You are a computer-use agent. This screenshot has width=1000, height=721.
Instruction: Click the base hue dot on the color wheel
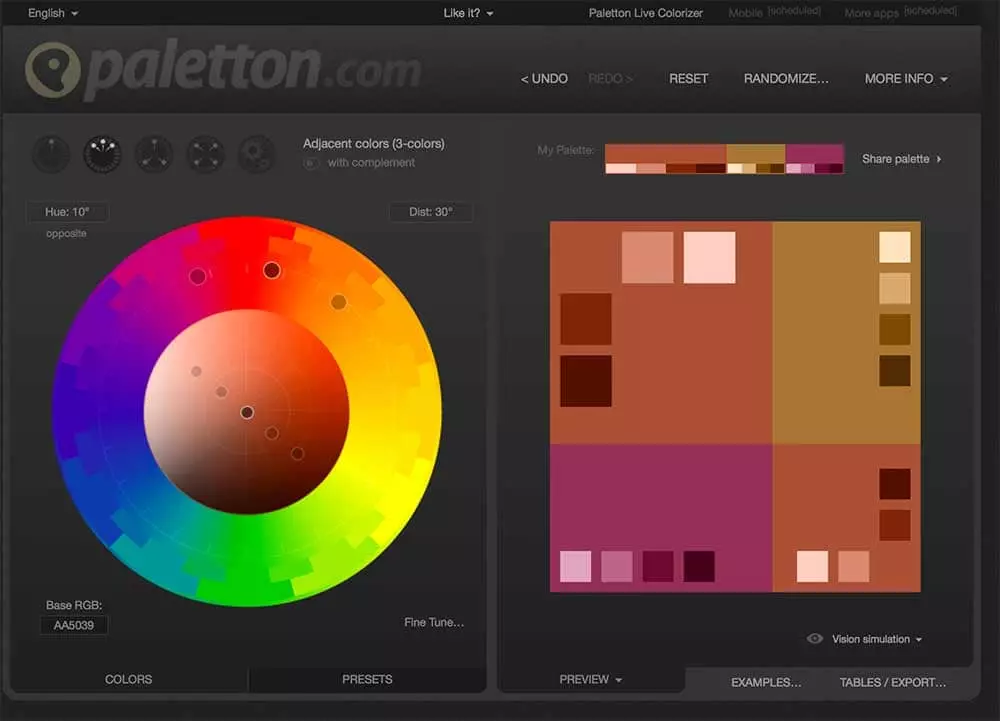(271, 270)
